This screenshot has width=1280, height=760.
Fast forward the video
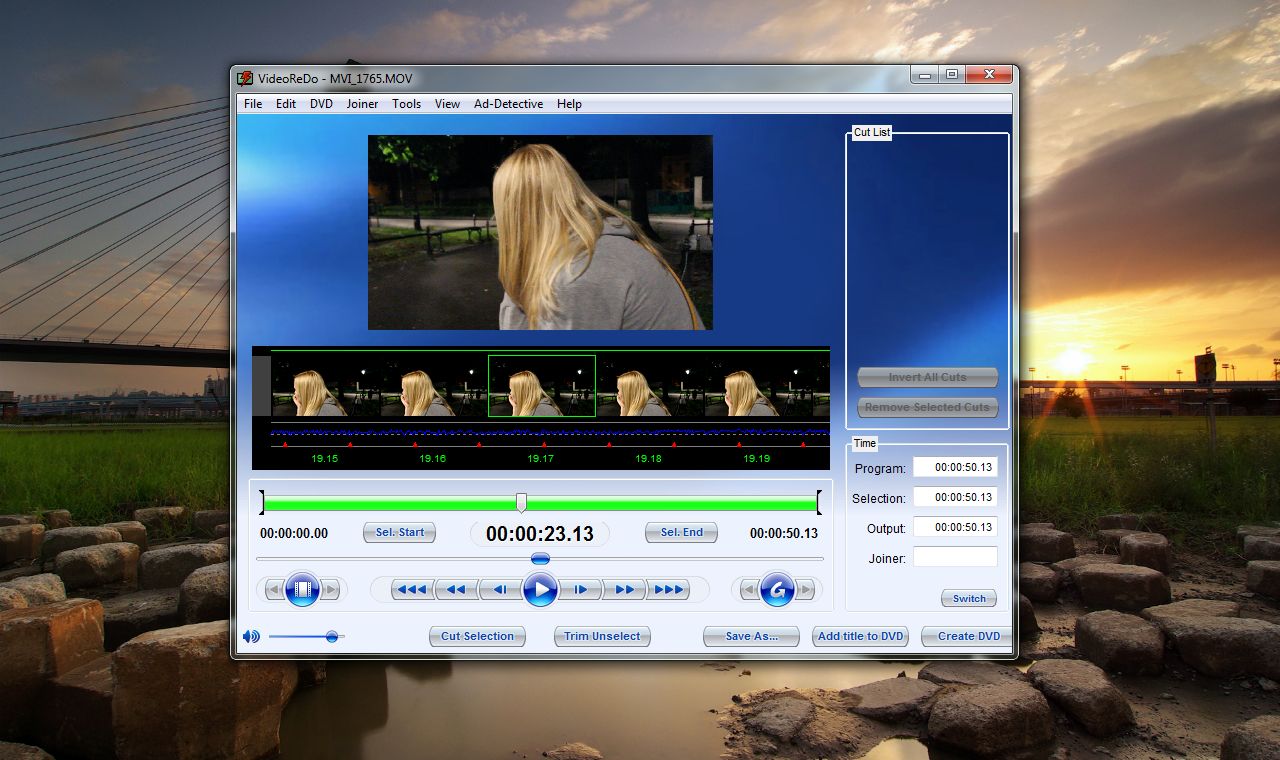click(x=624, y=590)
